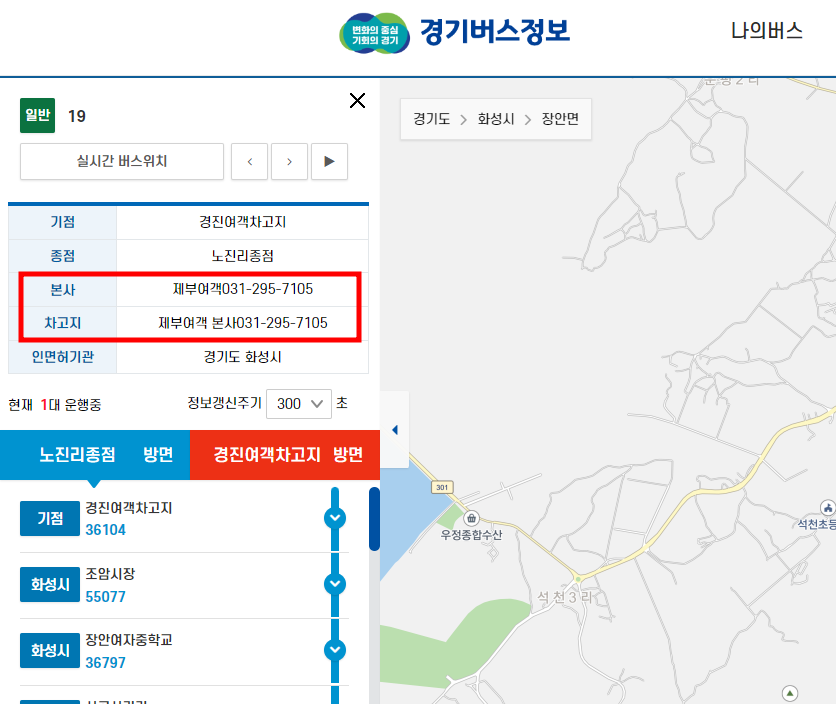Collapse the sidebar using the ◀ arrow on map edge
This screenshot has height=704, width=836.
[393, 429]
